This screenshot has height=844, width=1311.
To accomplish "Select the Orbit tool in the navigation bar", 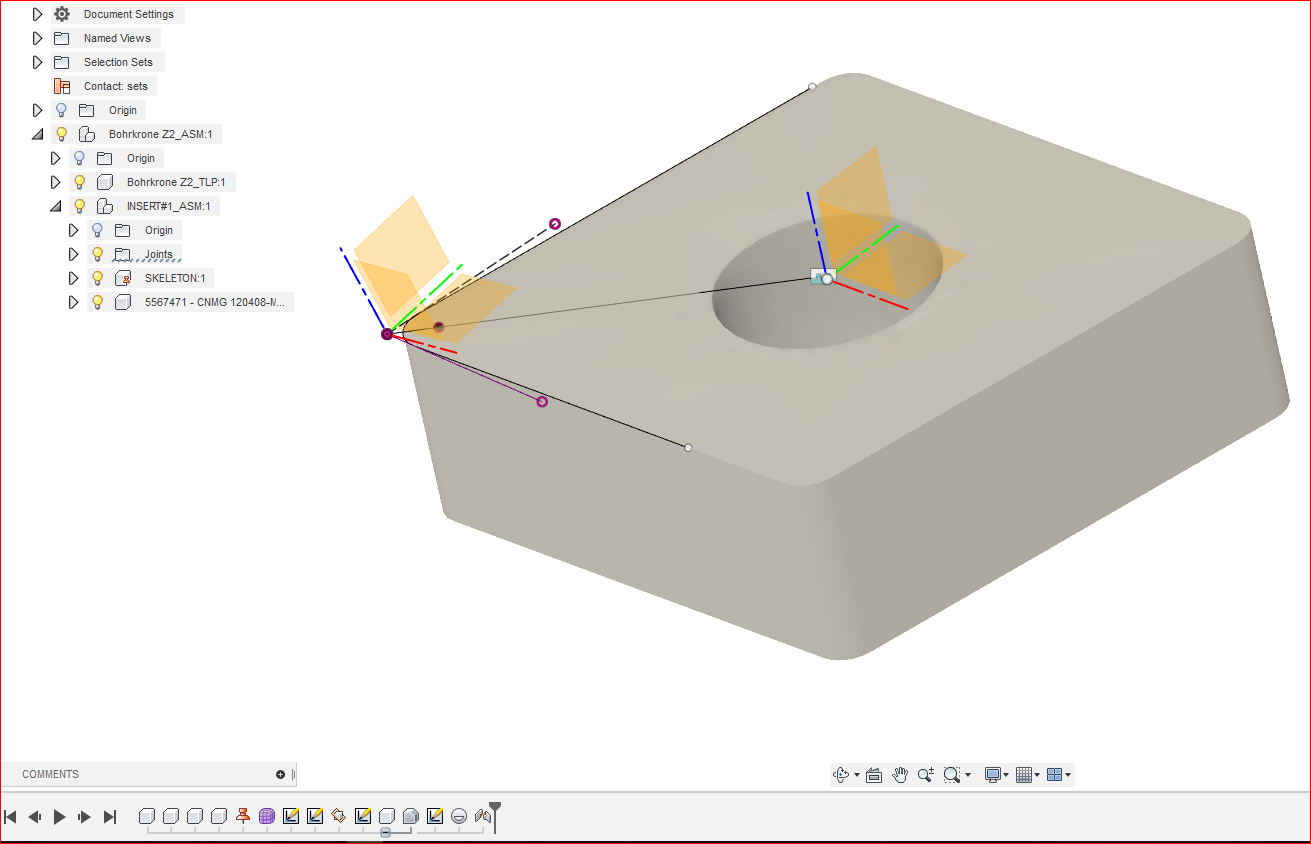I will point(843,774).
